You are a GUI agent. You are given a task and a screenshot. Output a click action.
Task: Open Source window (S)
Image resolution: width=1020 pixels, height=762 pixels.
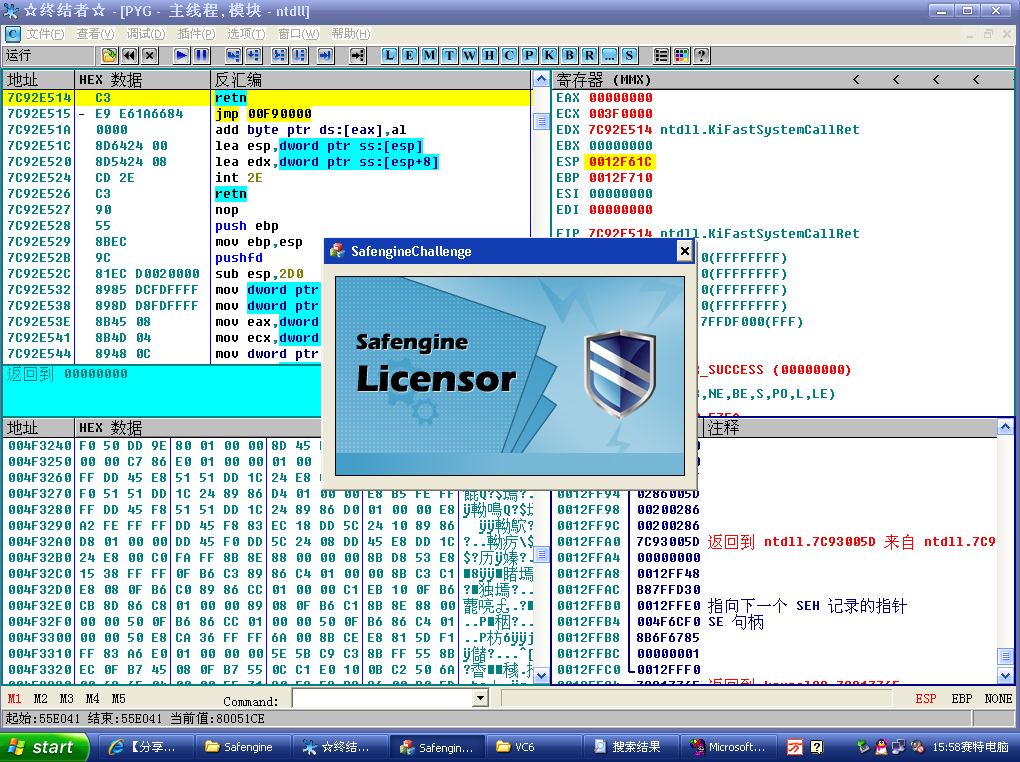629,55
